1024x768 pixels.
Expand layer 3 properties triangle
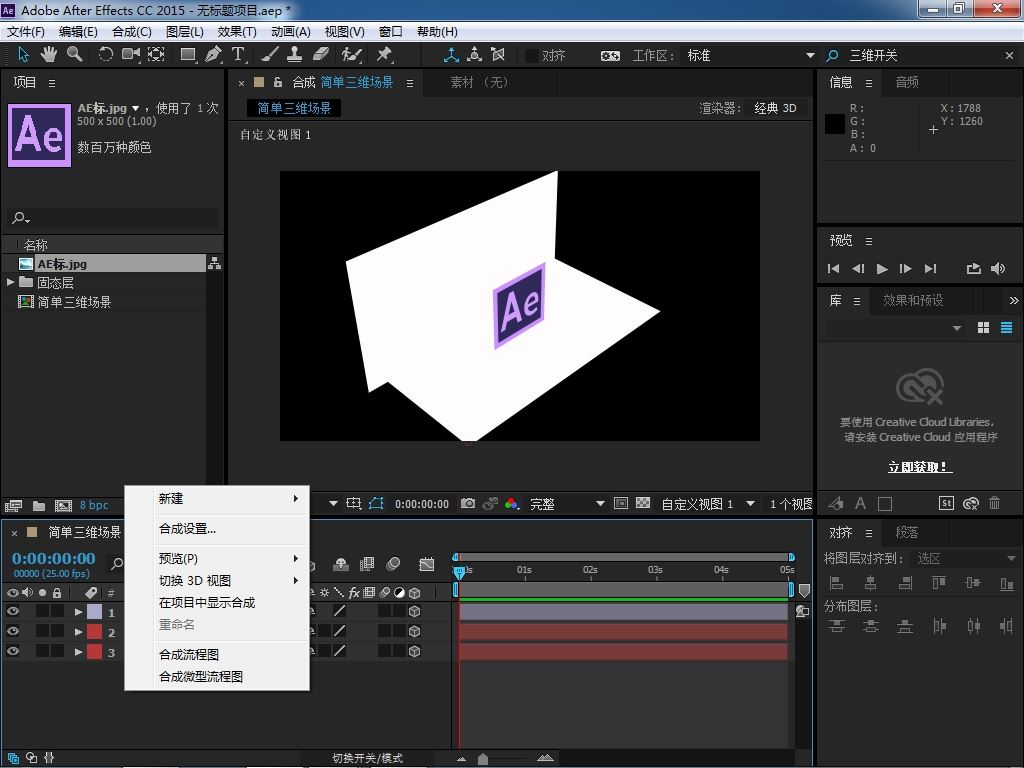pos(78,651)
